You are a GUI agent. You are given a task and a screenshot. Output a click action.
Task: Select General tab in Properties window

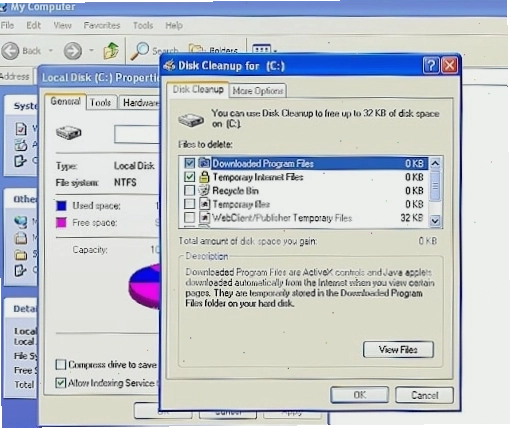coord(65,101)
